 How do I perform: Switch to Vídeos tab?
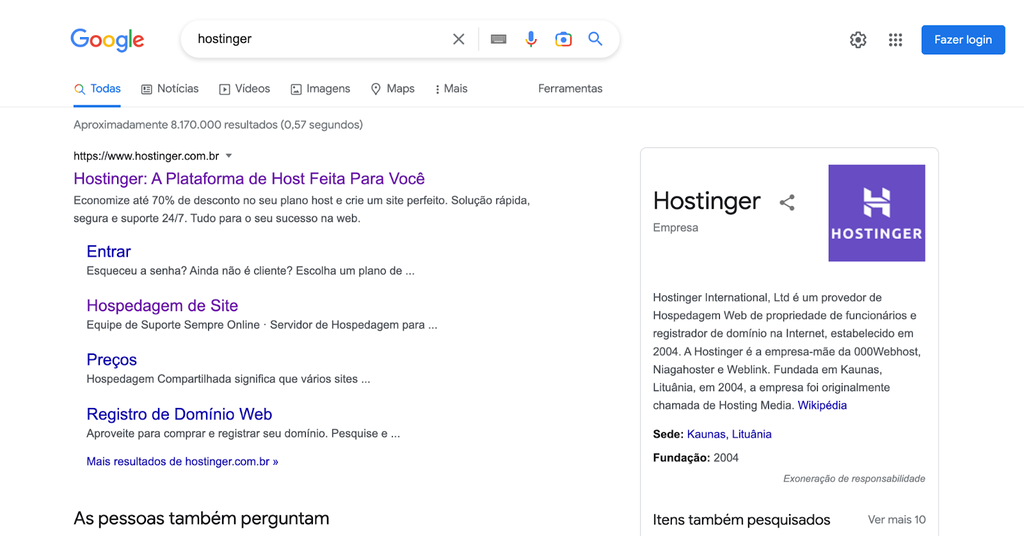[244, 89]
